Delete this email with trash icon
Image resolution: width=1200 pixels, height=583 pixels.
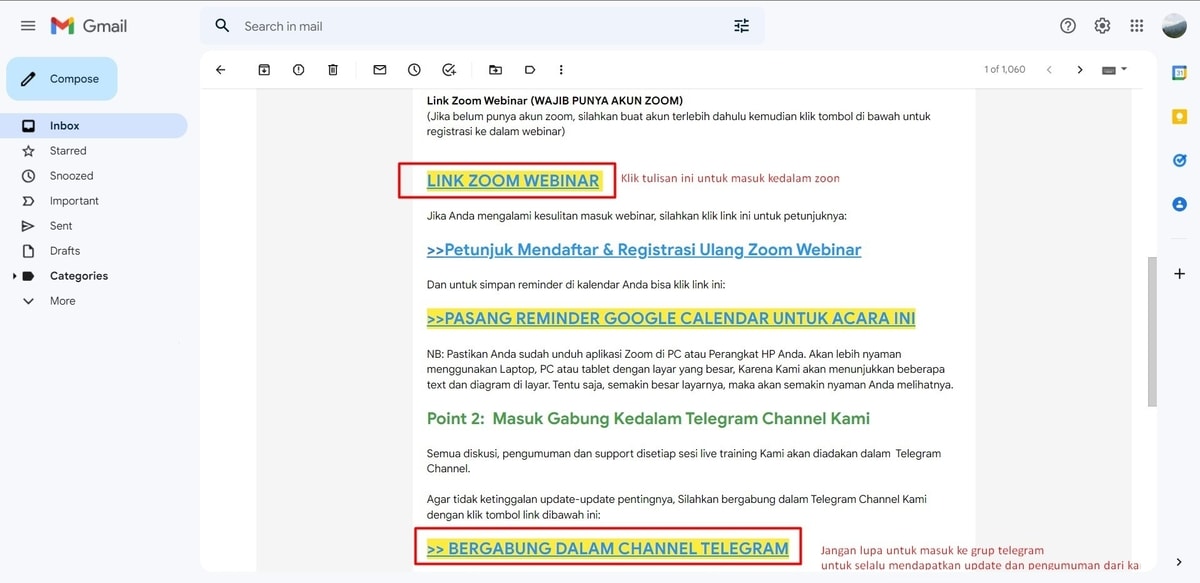tap(333, 70)
